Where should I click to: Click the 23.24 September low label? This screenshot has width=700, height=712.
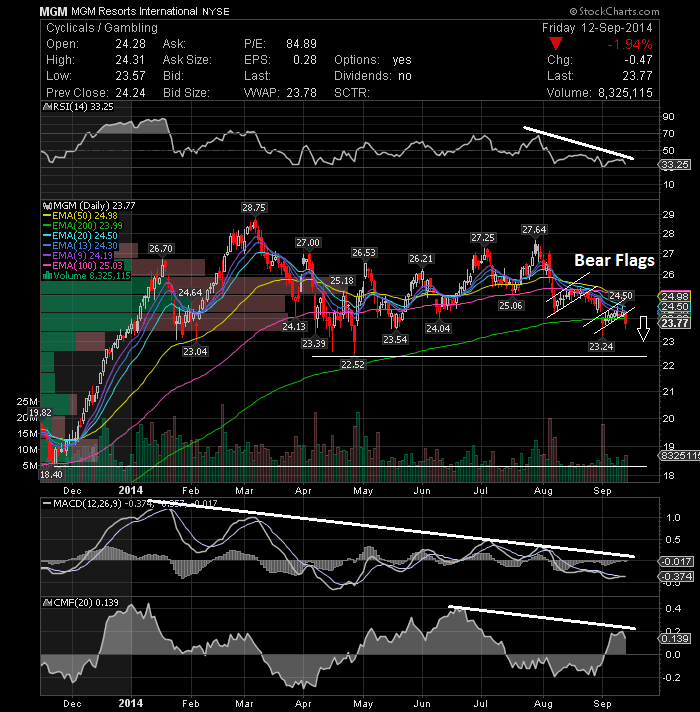pyautogui.click(x=601, y=346)
